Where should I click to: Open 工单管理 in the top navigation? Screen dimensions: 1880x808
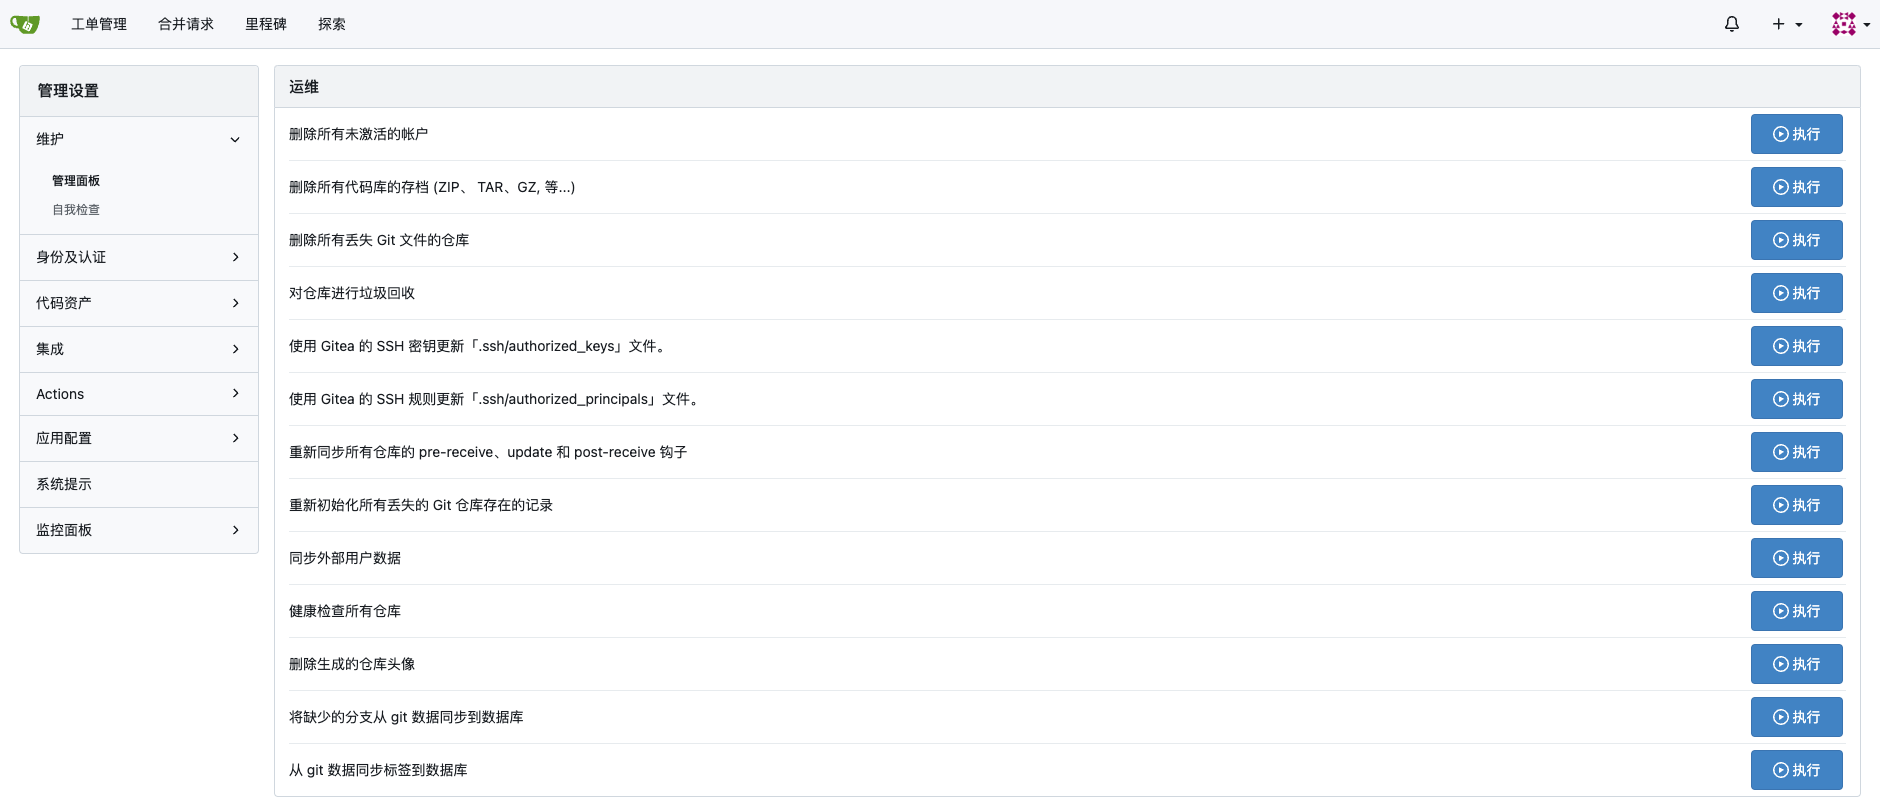click(x=99, y=24)
